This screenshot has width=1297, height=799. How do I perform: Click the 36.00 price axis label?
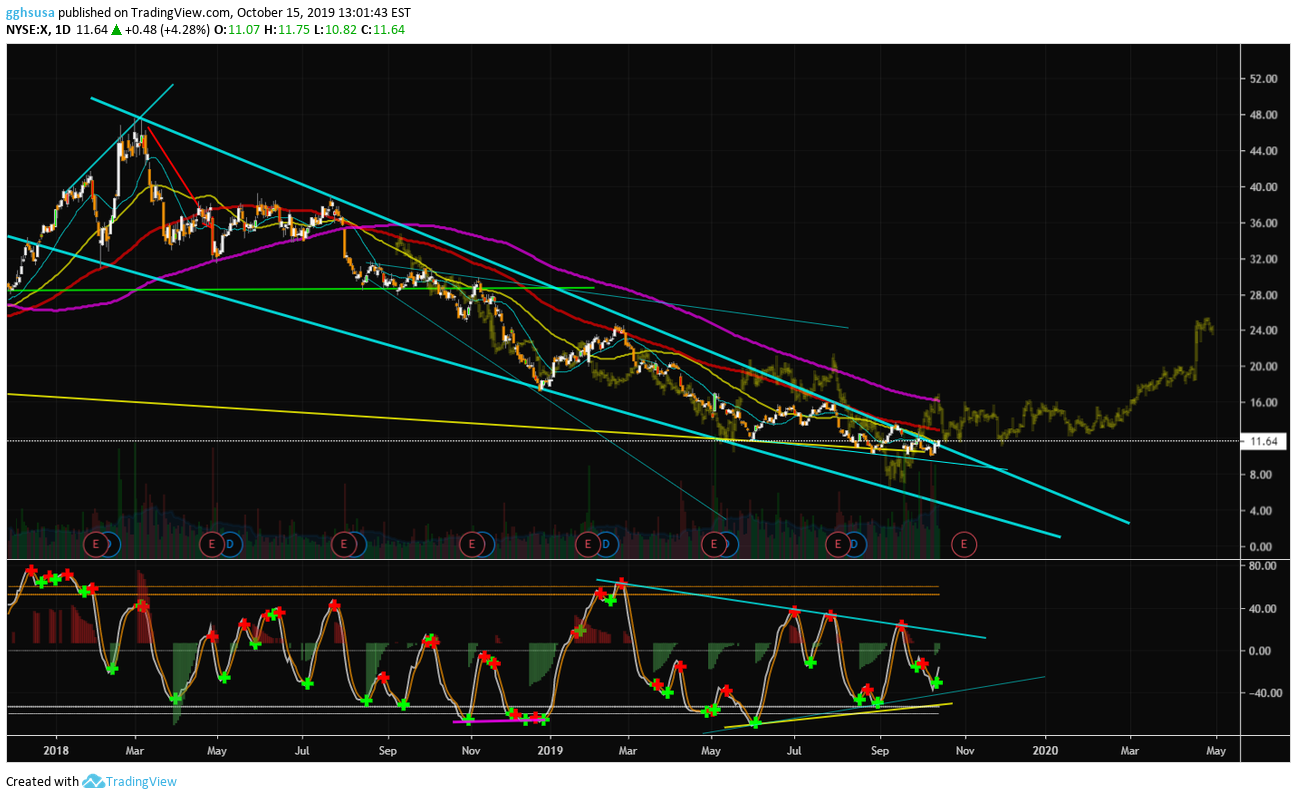coord(1264,223)
